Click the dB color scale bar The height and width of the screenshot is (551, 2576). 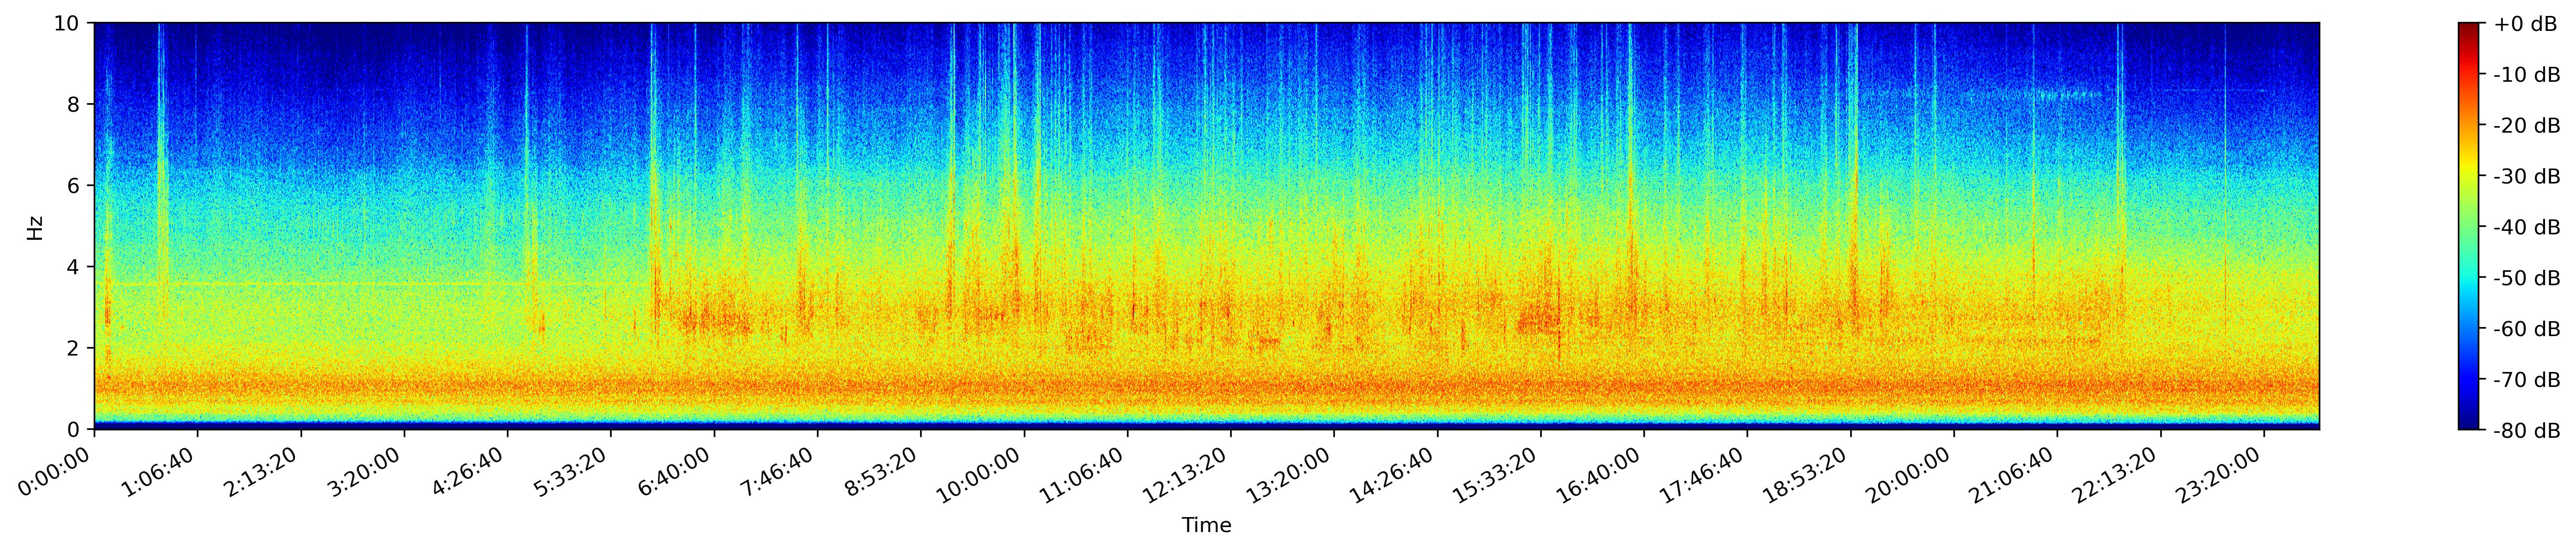tap(2469, 226)
